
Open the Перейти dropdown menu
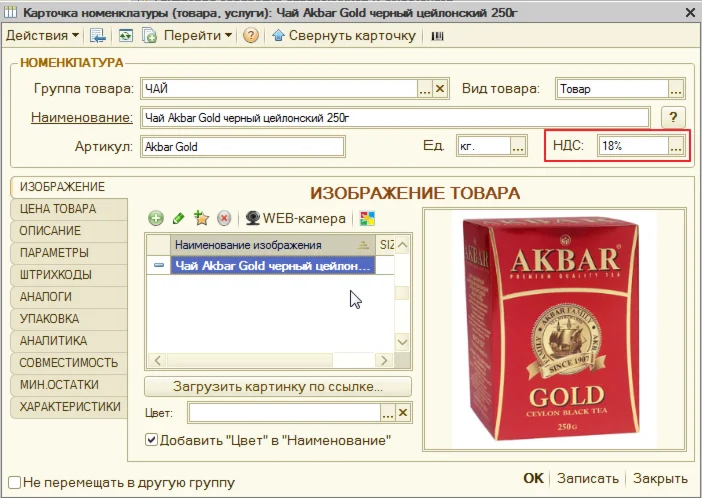click(197, 35)
